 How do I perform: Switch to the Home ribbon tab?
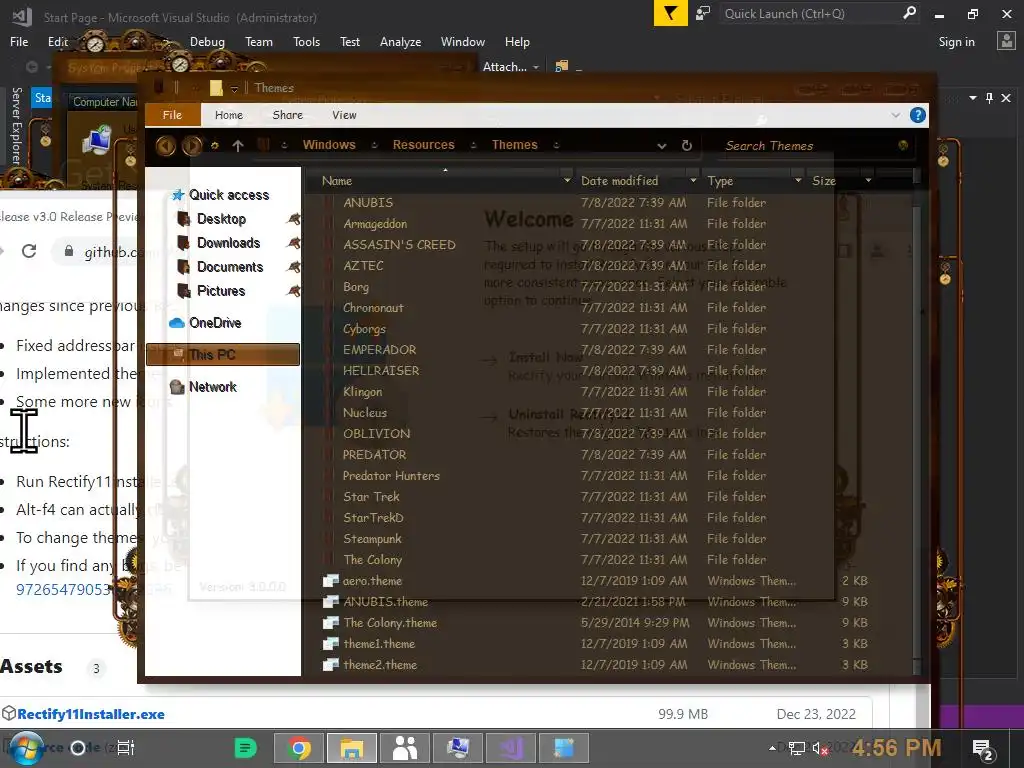[x=229, y=115]
